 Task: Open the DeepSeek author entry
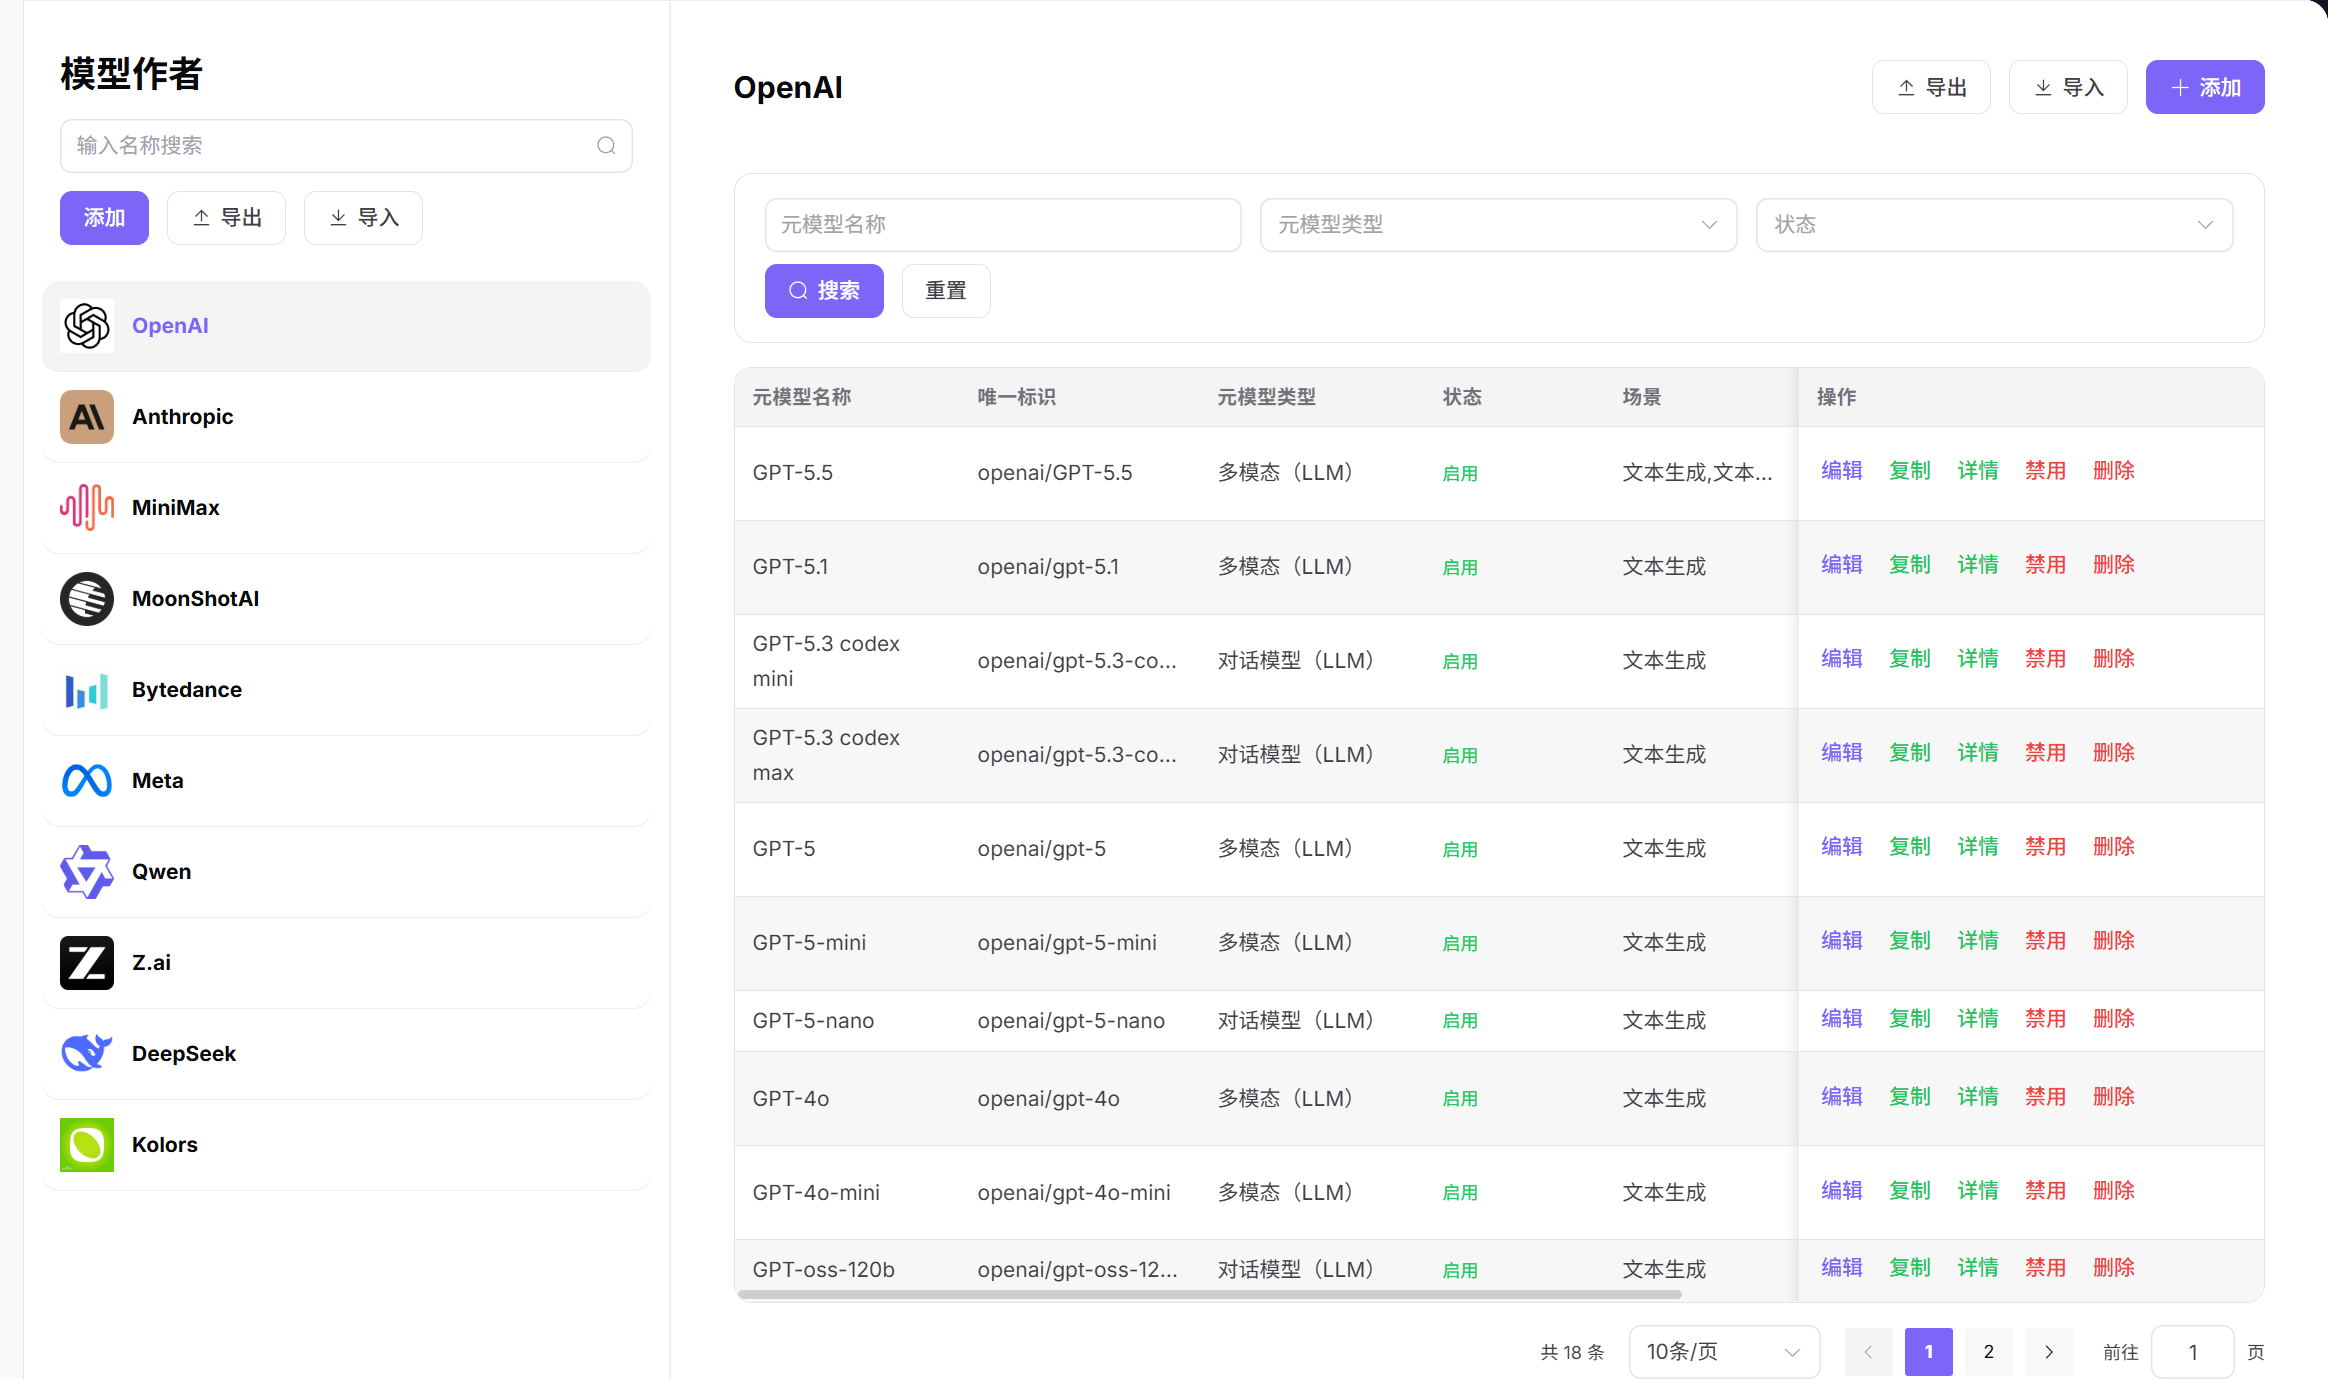click(346, 1054)
